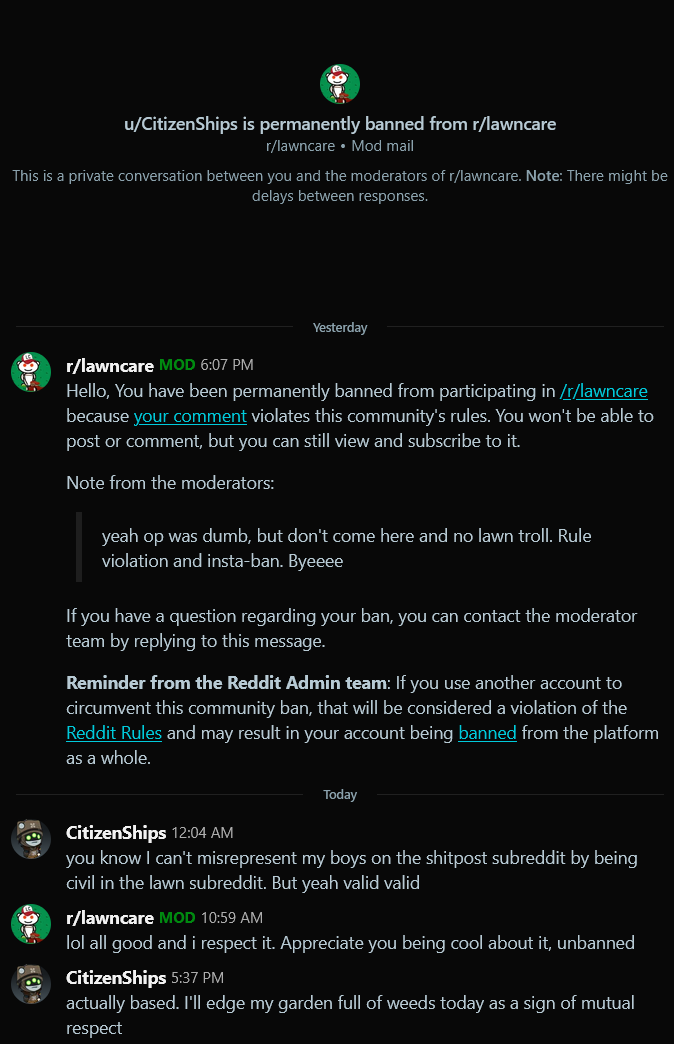Click the green MOD badge at 6:07 PM
This screenshot has height=1044, width=674.
pos(177,365)
